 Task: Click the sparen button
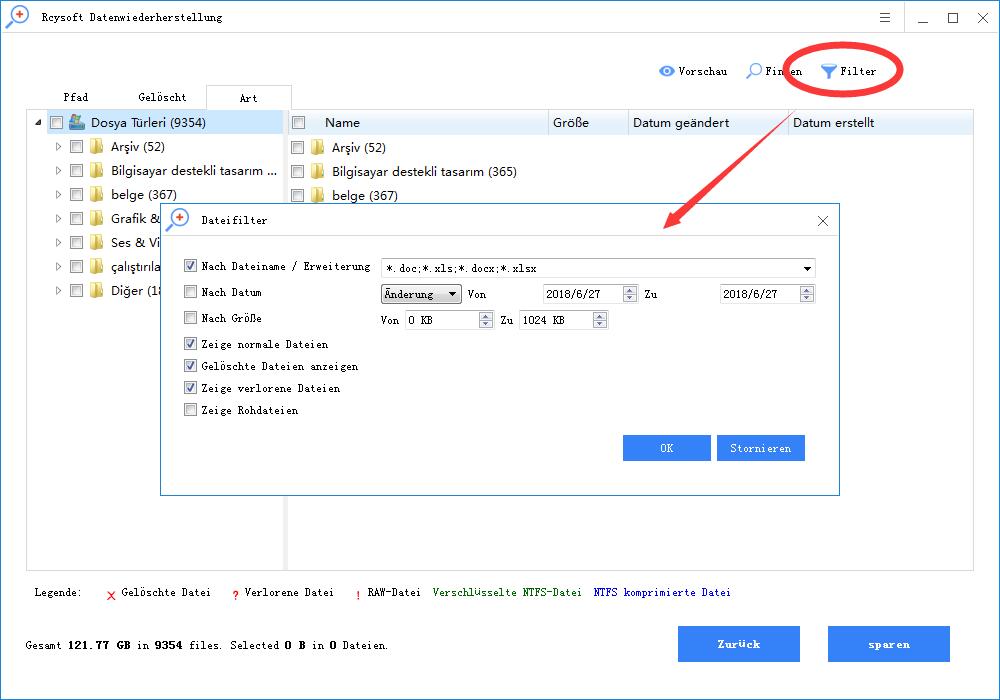(888, 644)
